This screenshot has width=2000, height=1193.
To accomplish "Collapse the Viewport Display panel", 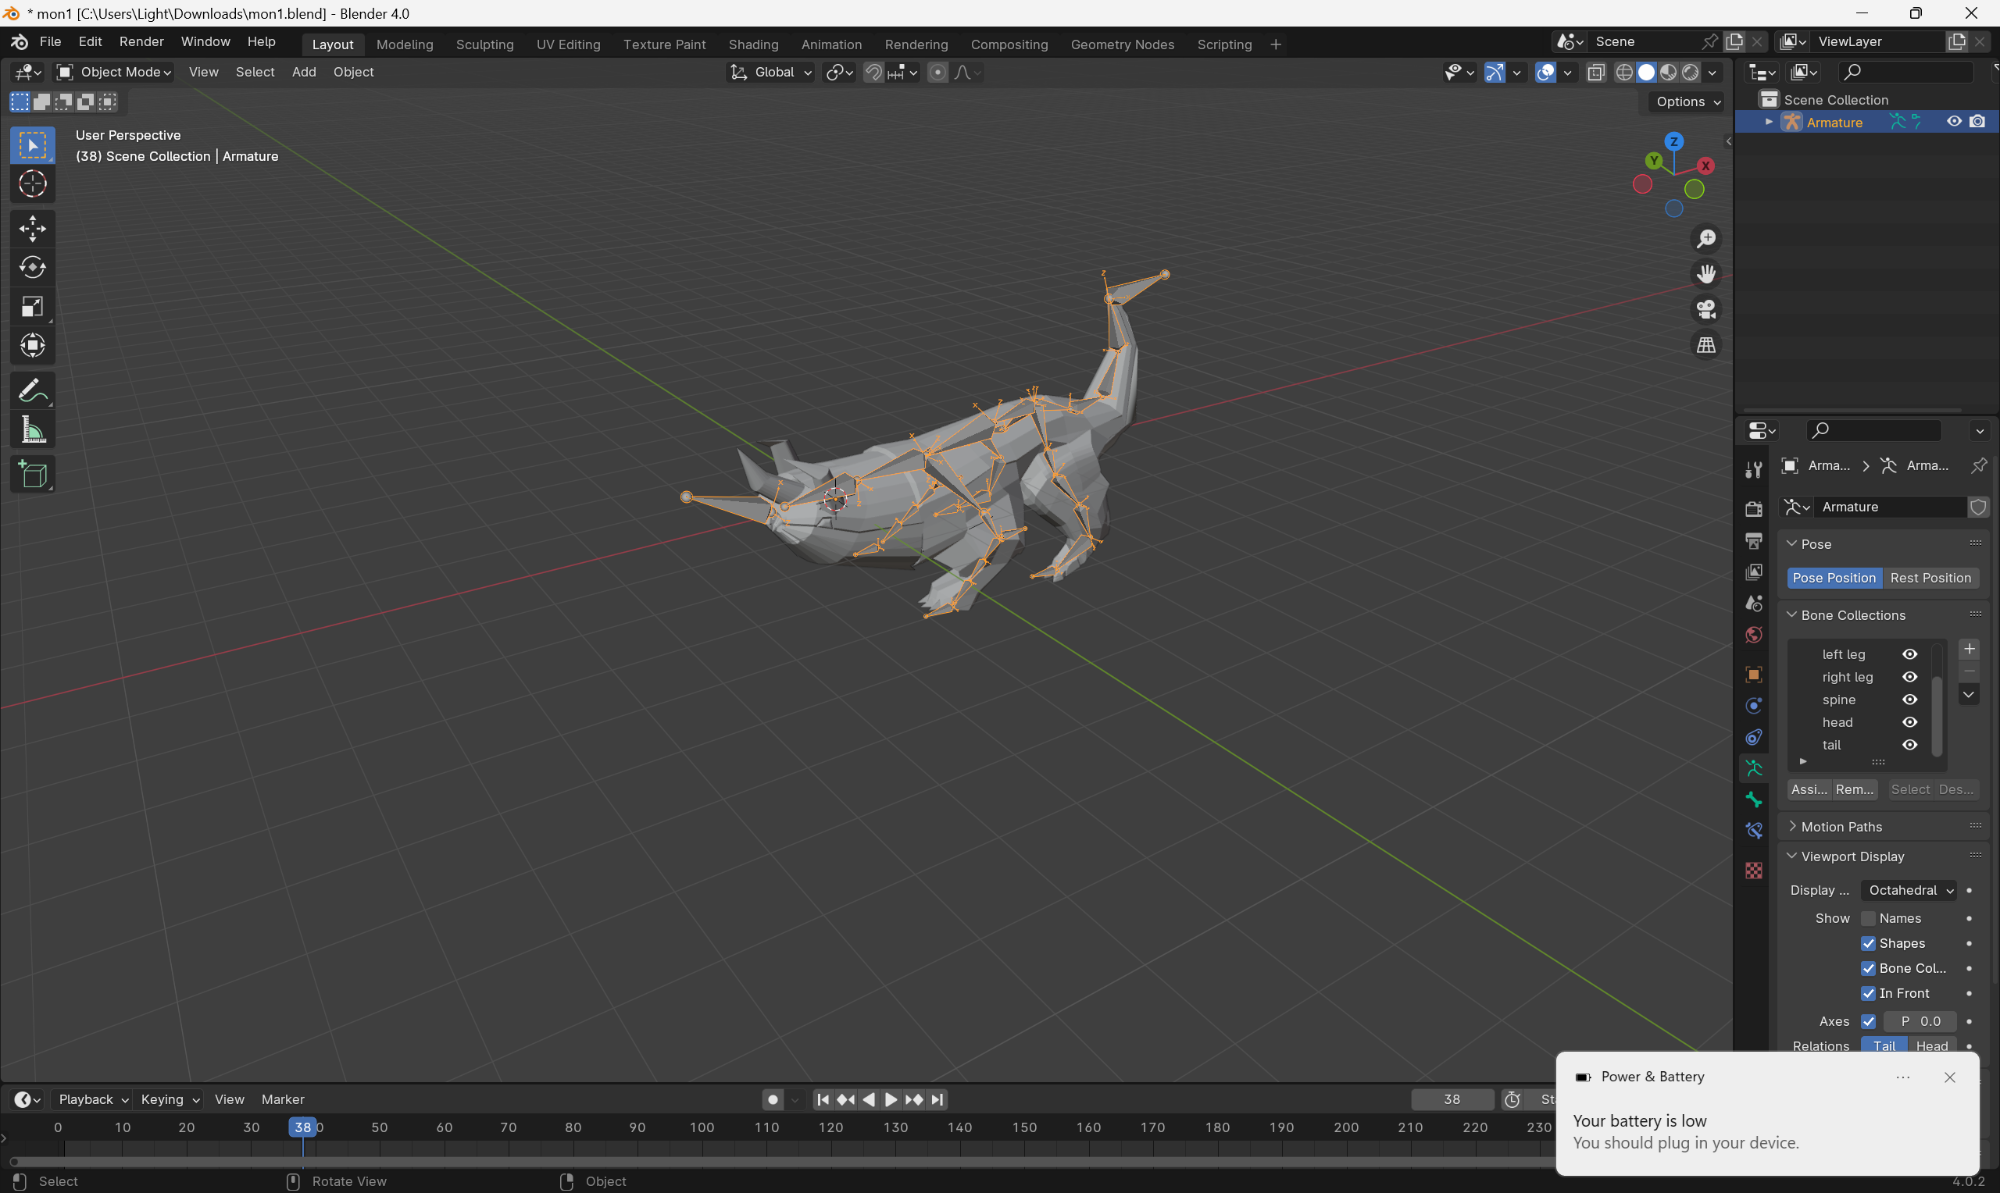I will 1792,857.
